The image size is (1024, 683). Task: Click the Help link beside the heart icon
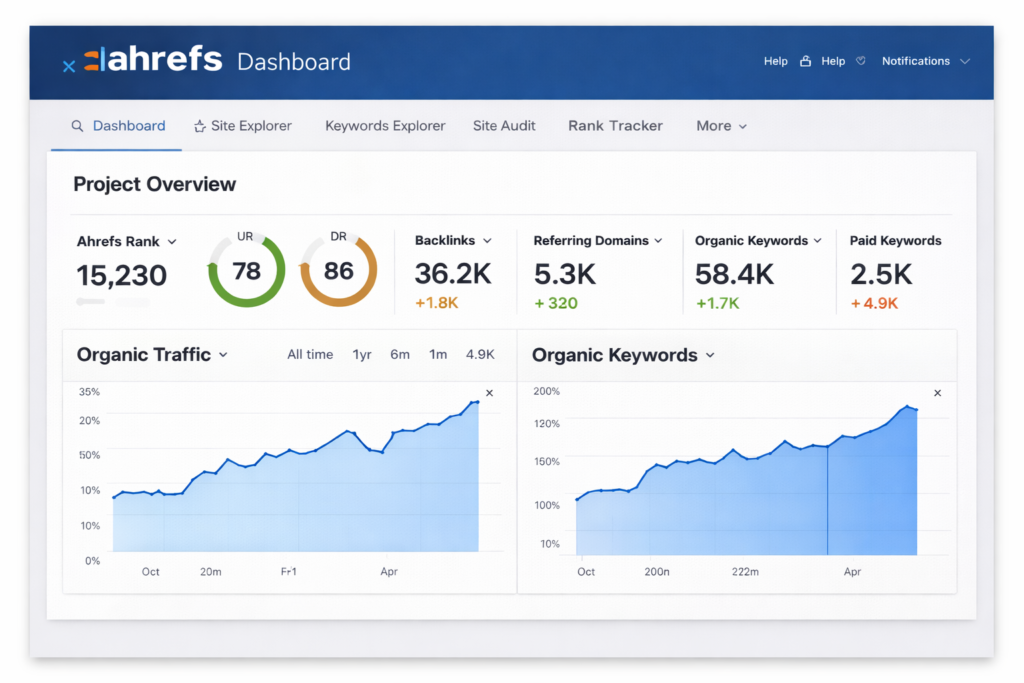click(x=833, y=61)
